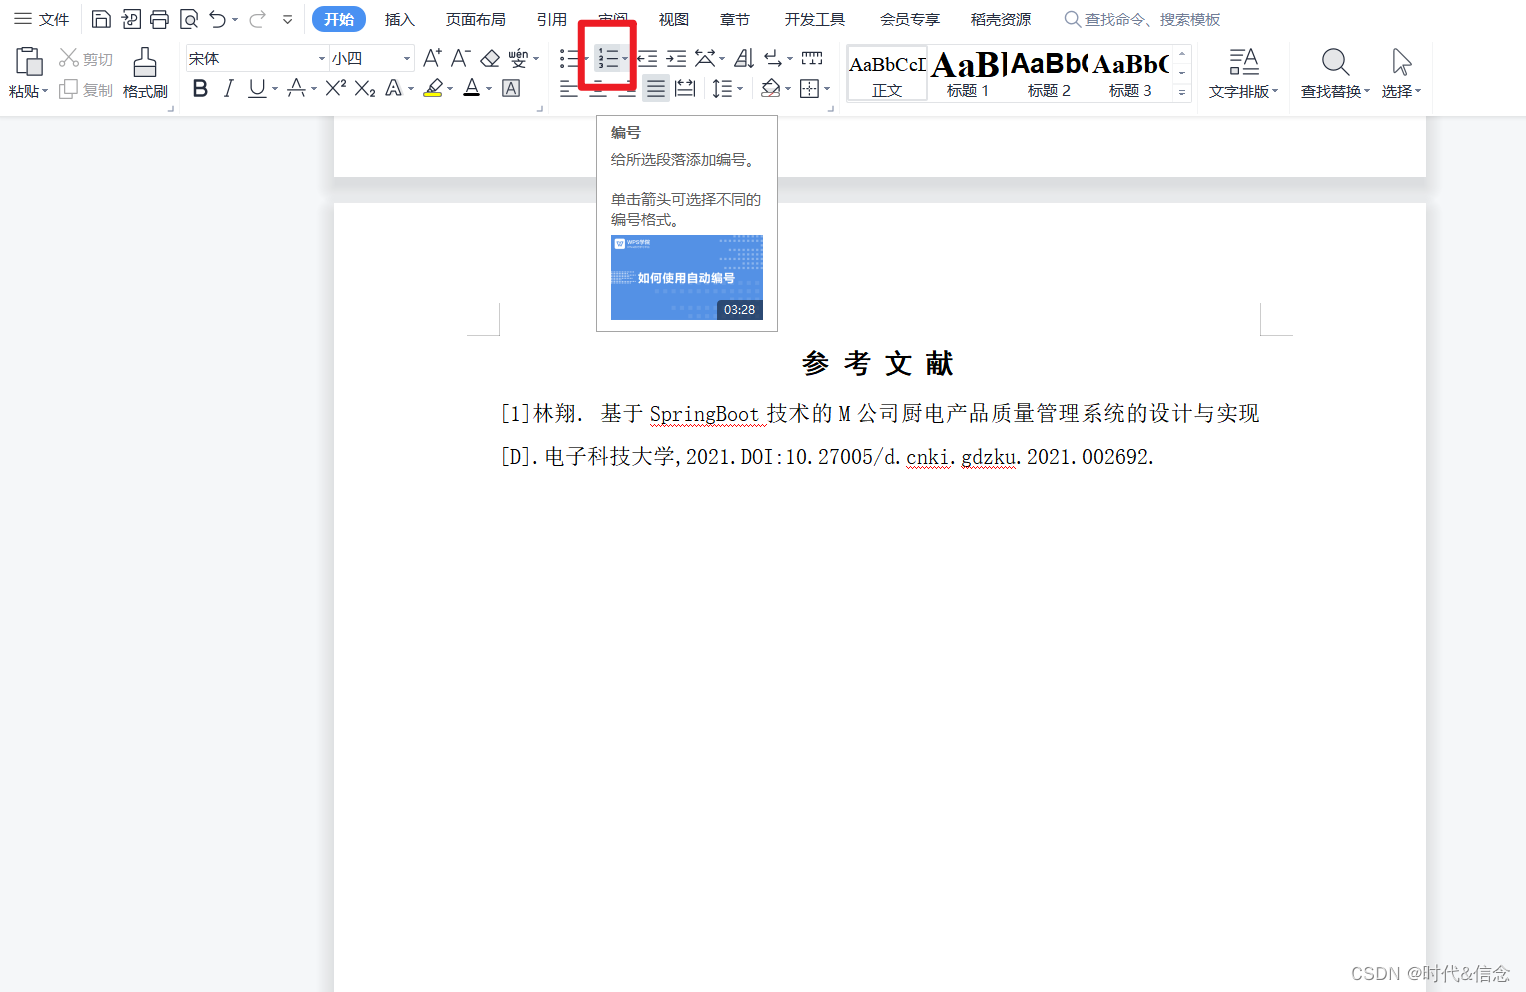The height and width of the screenshot is (992, 1526).
Task: Switch to the 引用 tab
Action: (x=551, y=19)
